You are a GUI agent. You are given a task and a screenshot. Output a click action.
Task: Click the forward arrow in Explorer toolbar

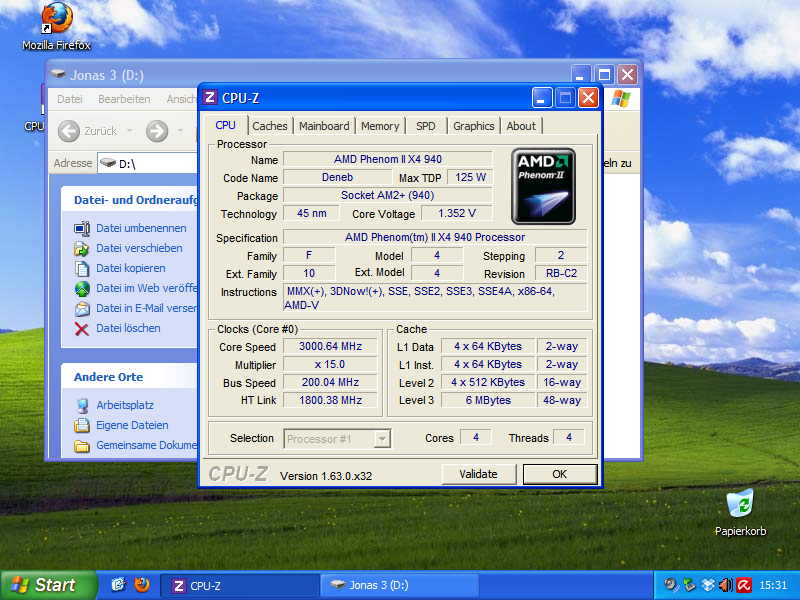[x=157, y=131]
